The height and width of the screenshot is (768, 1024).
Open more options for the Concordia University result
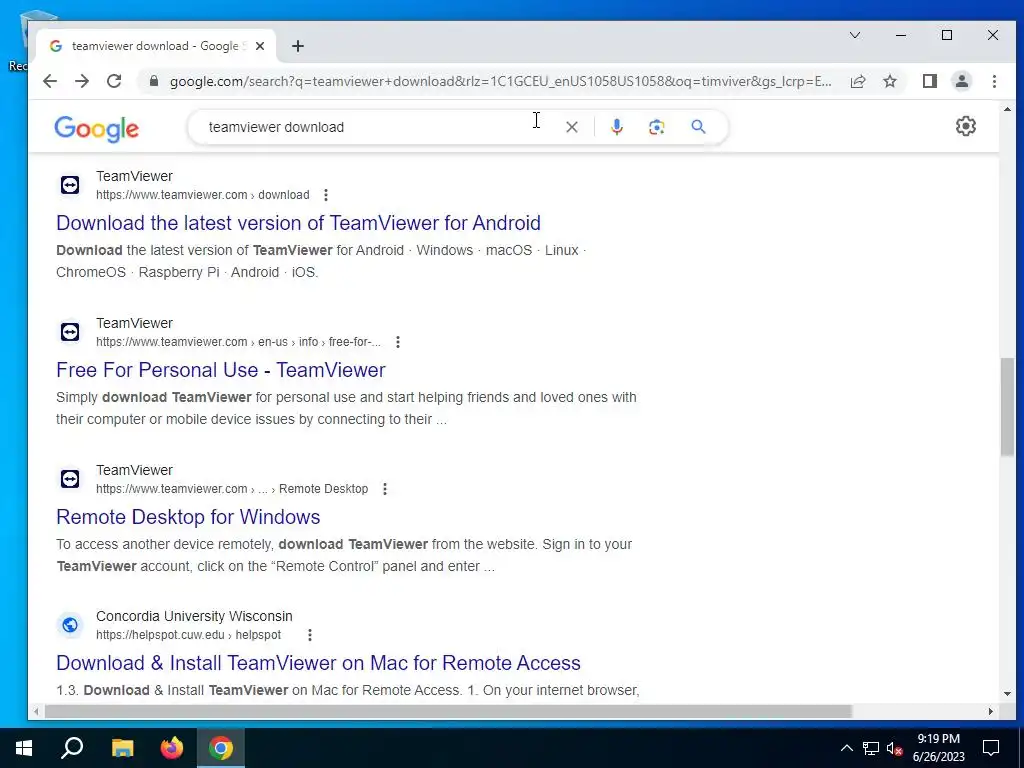(x=310, y=635)
